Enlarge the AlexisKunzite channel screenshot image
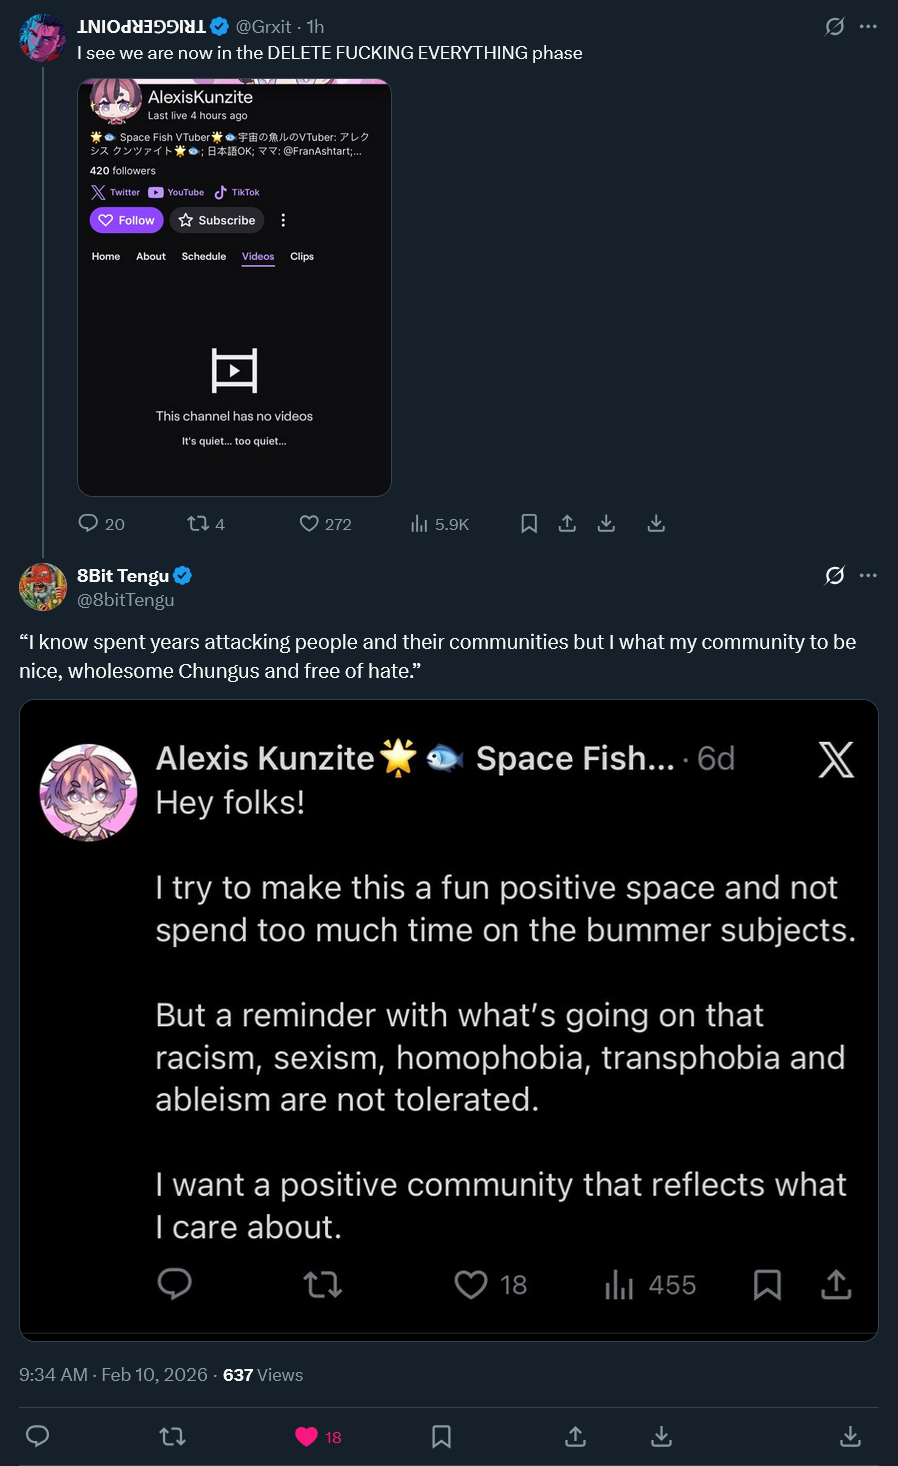The image size is (898, 1466). point(234,288)
